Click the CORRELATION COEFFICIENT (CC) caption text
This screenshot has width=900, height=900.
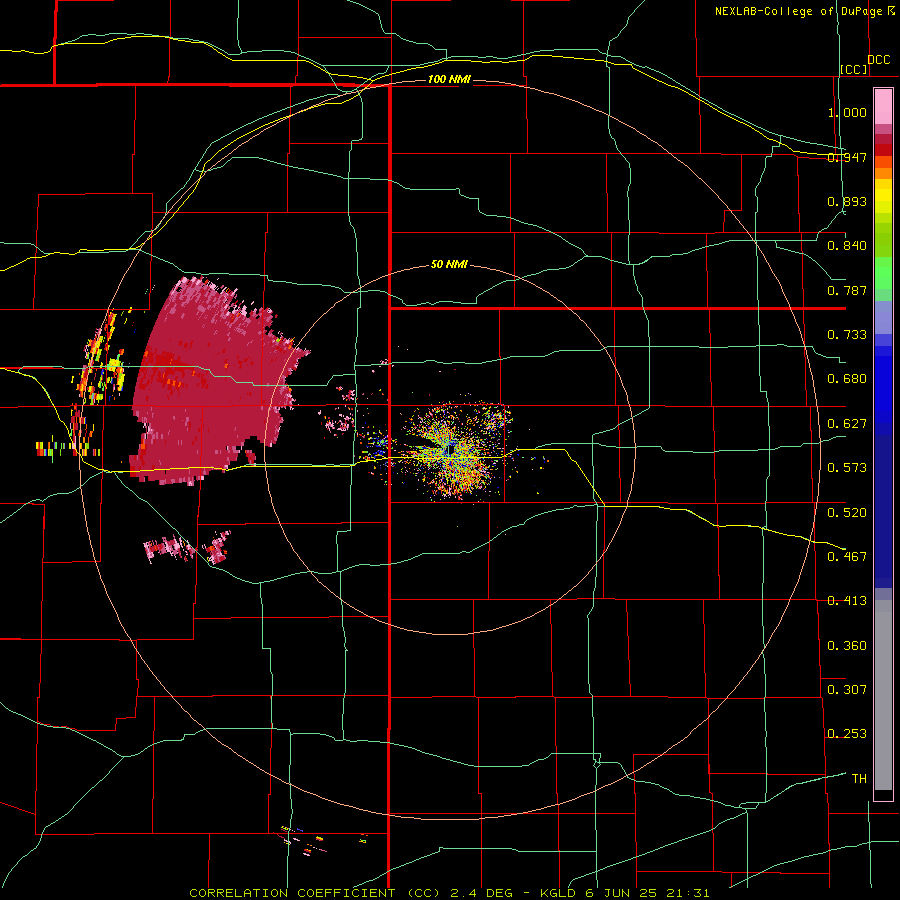coord(315,893)
